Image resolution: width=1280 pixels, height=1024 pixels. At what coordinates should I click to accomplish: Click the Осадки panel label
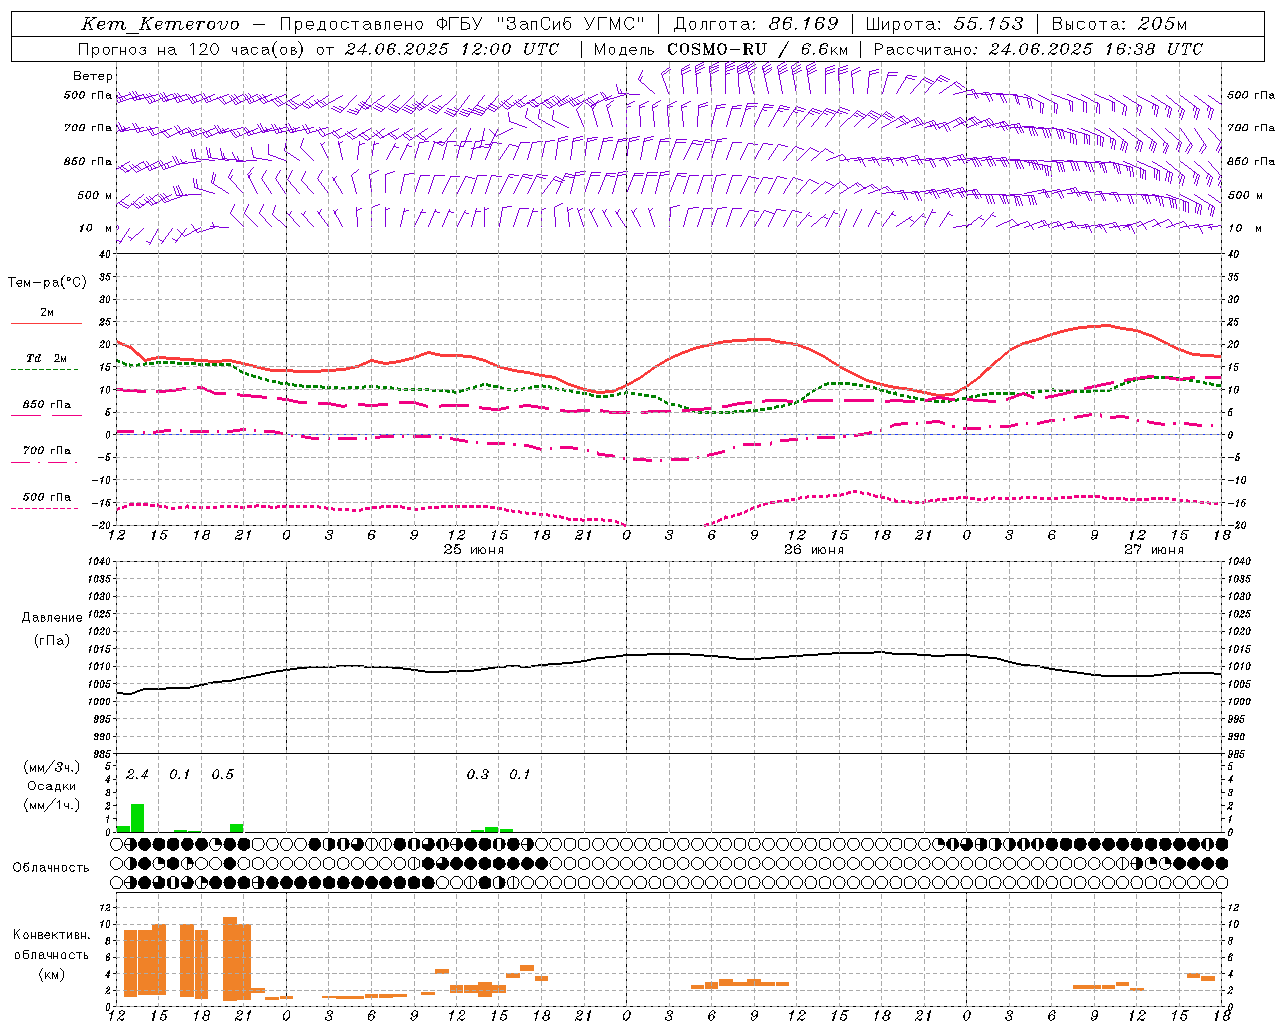pyautogui.click(x=51, y=786)
